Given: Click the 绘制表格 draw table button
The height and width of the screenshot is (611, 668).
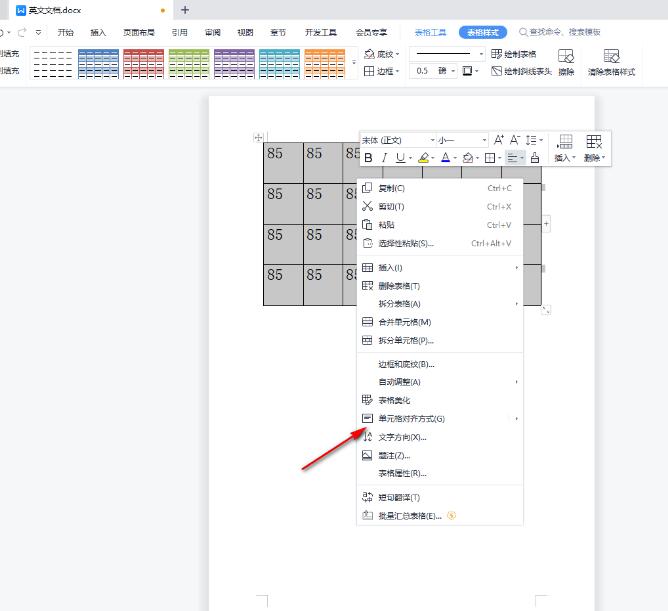Looking at the screenshot, I should pos(513,54).
